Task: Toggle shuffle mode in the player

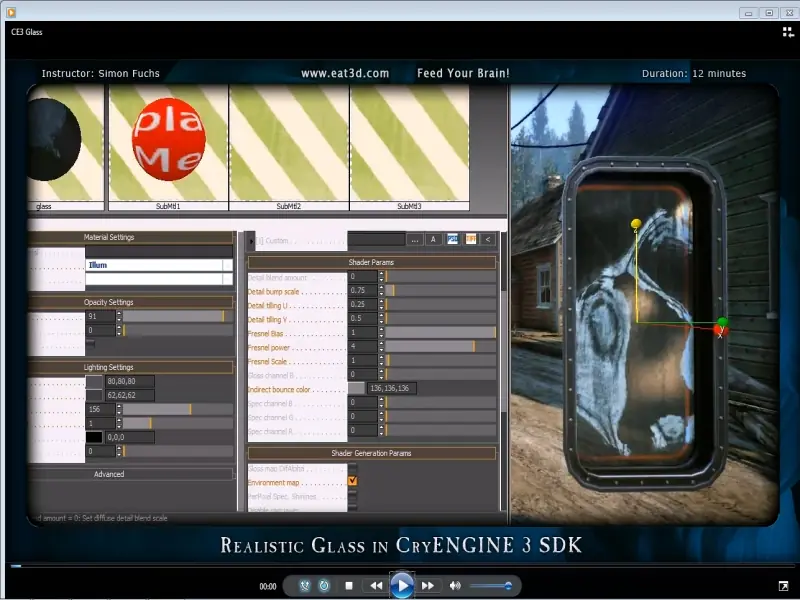Action: point(305,586)
